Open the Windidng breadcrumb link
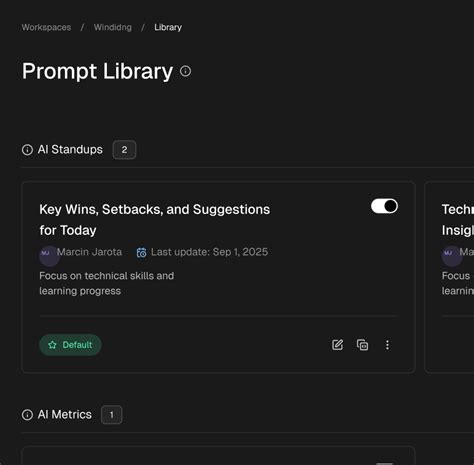This screenshot has width=474, height=465. tap(113, 27)
